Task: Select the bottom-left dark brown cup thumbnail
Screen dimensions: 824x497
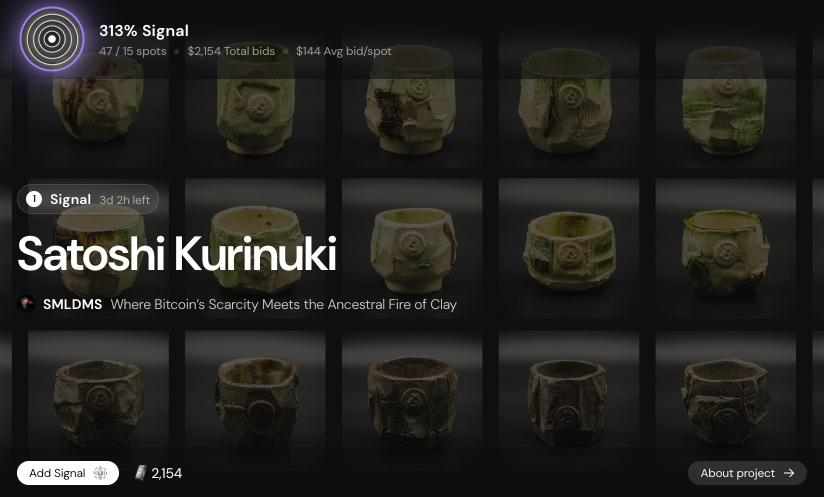Action: click(98, 391)
